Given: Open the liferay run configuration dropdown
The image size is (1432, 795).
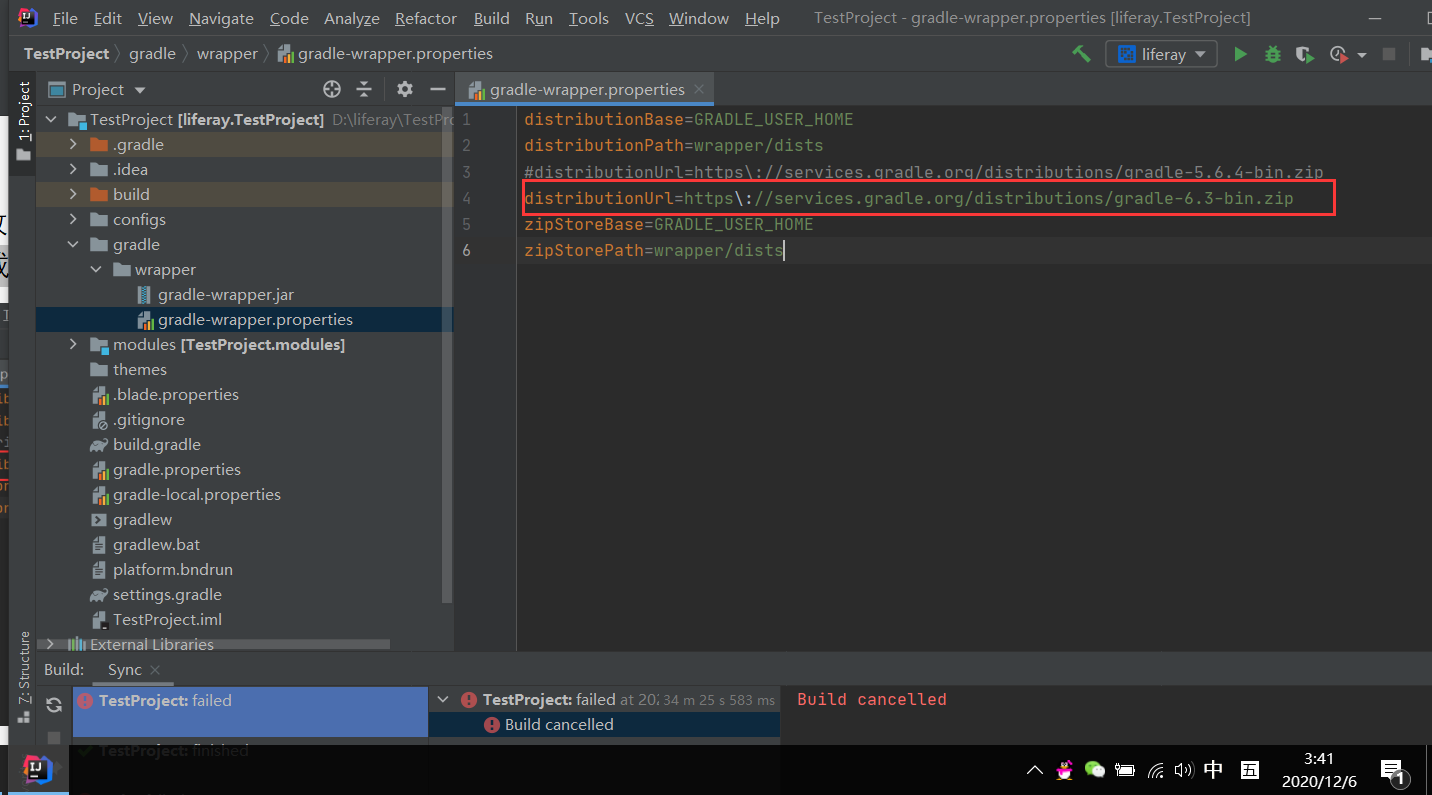Looking at the screenshot, I should [x=1161, y=54].
